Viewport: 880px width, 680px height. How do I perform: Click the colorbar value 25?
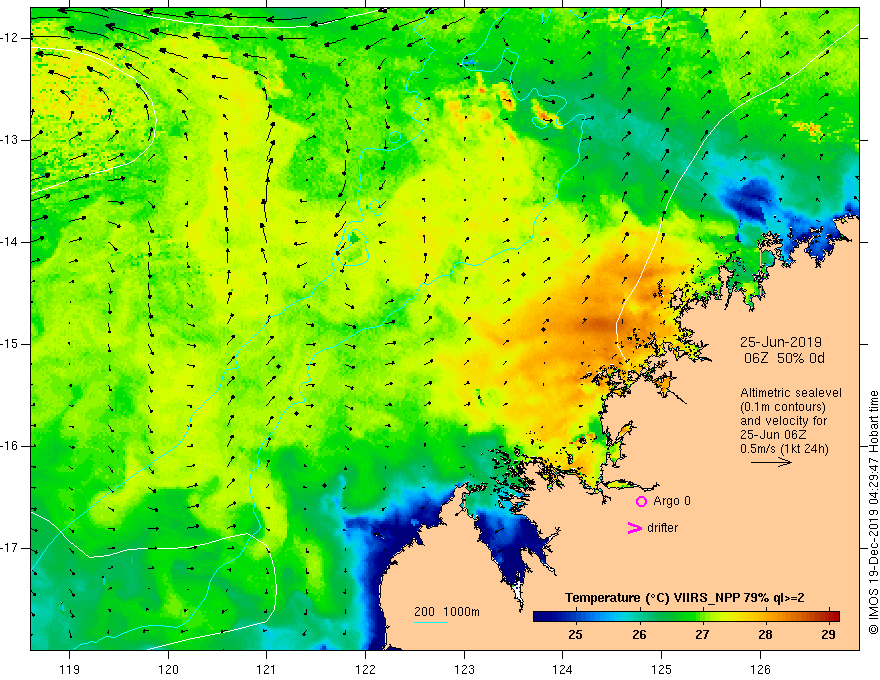point(575,635)
